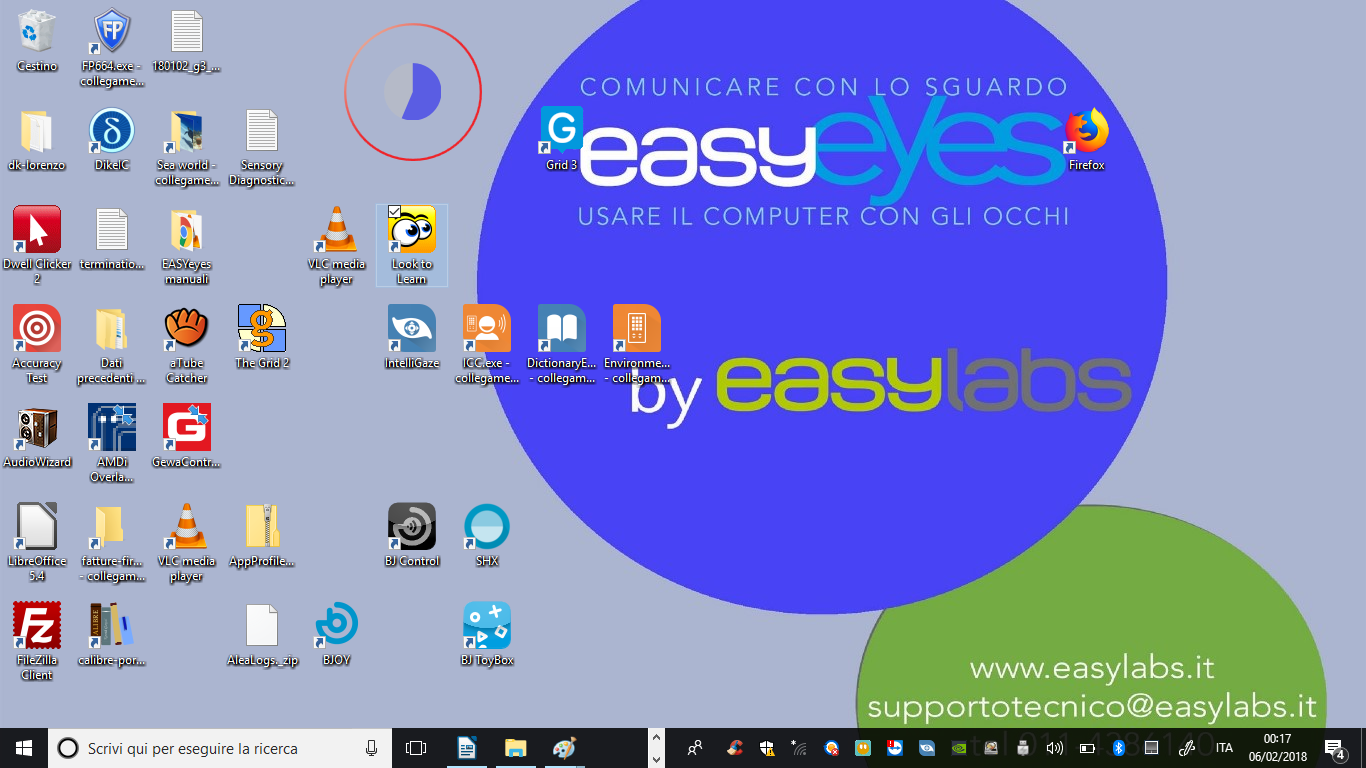Viewport: 1366px width, 768px height.
Task: Launch the FP664.exe shortcut
Action: click(112, 47)
